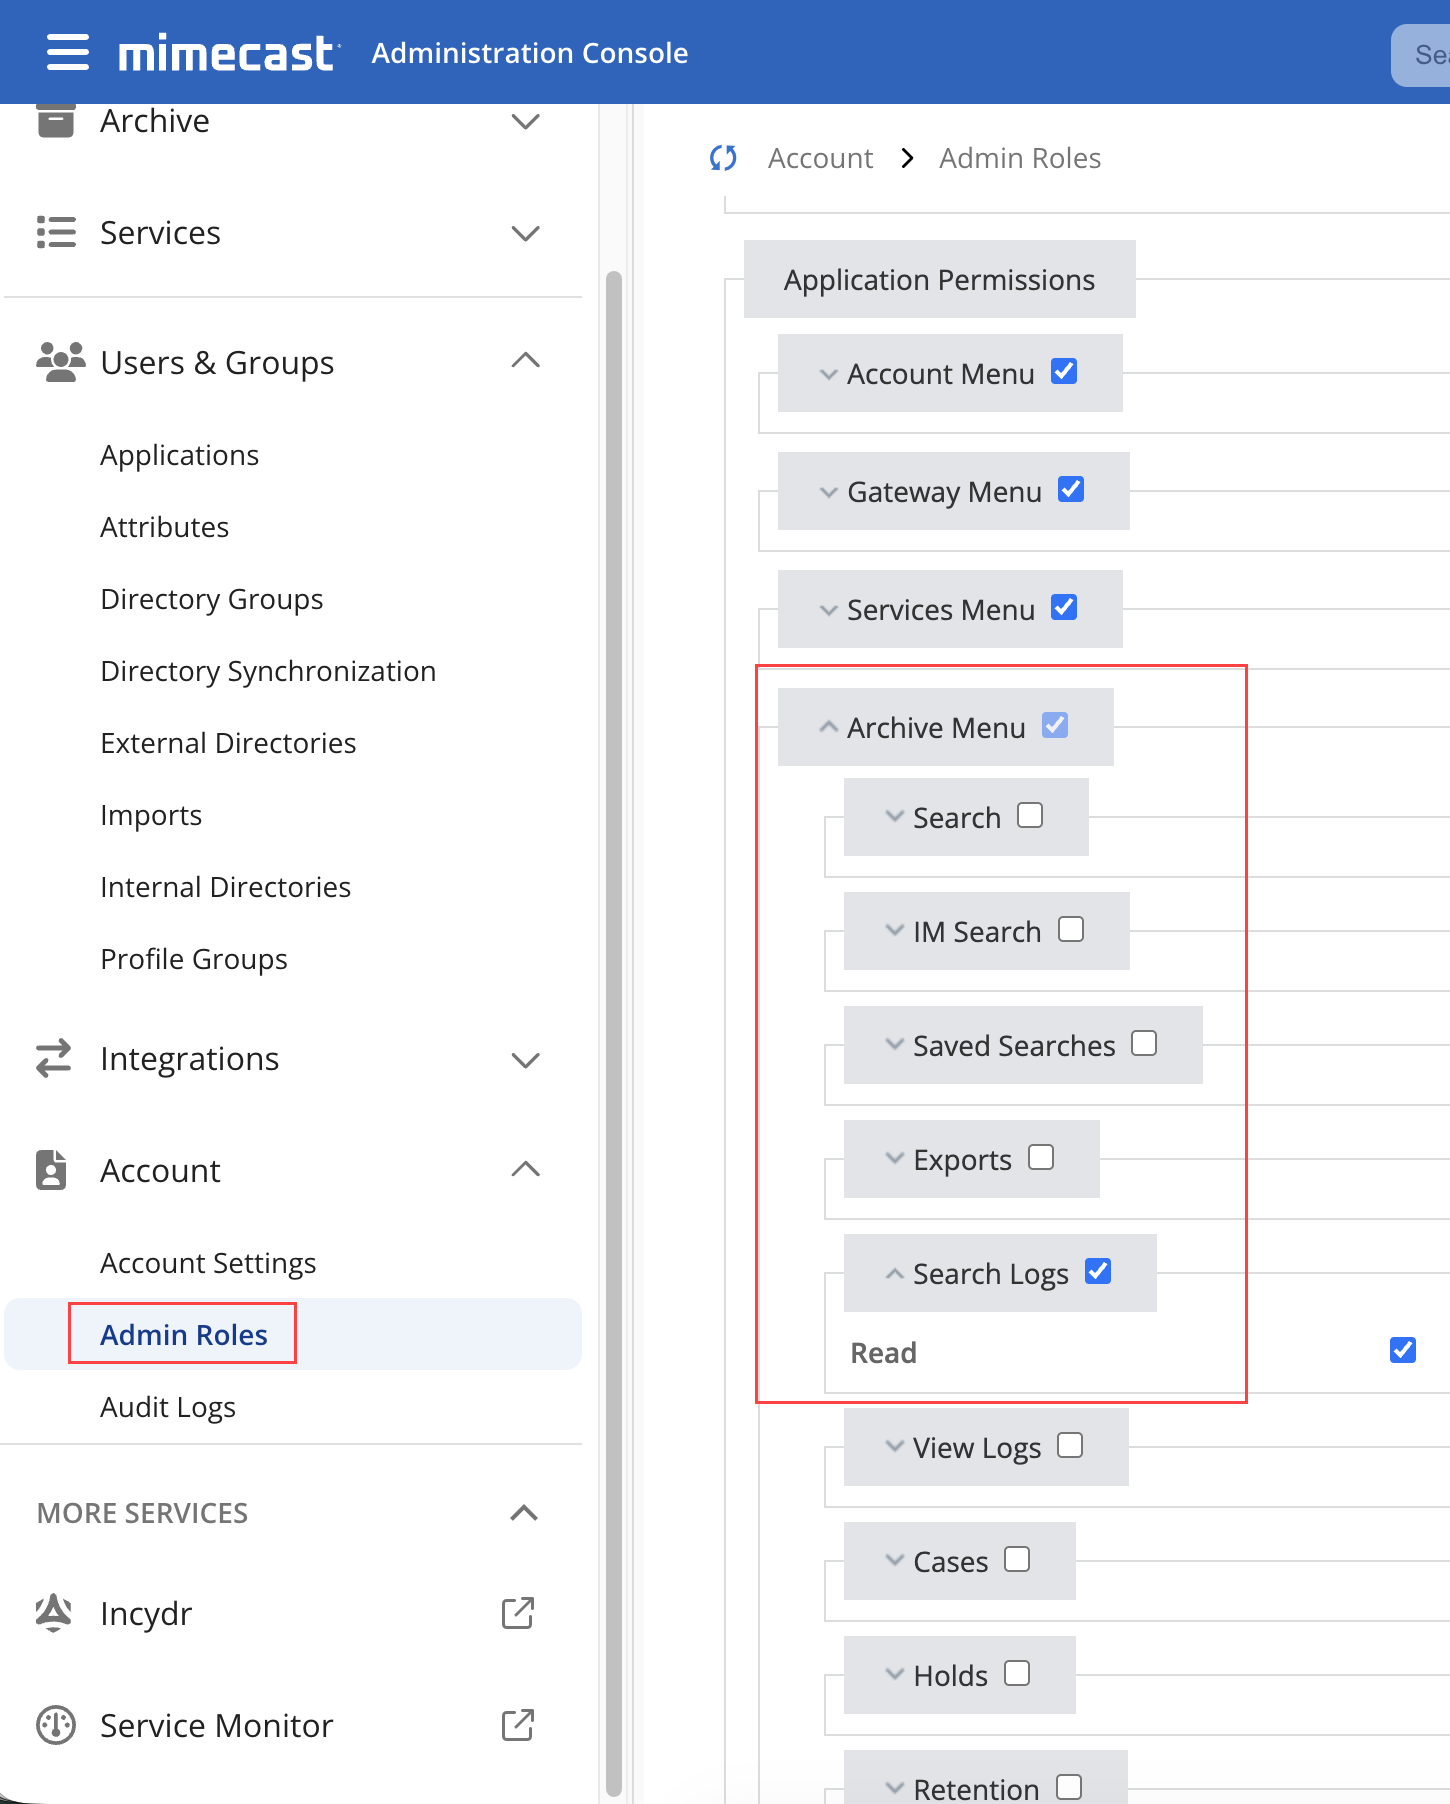Enable the Exports permission checkbox
The height and width of the screenshot is (1804, 1450).
coord(1041,1158)
